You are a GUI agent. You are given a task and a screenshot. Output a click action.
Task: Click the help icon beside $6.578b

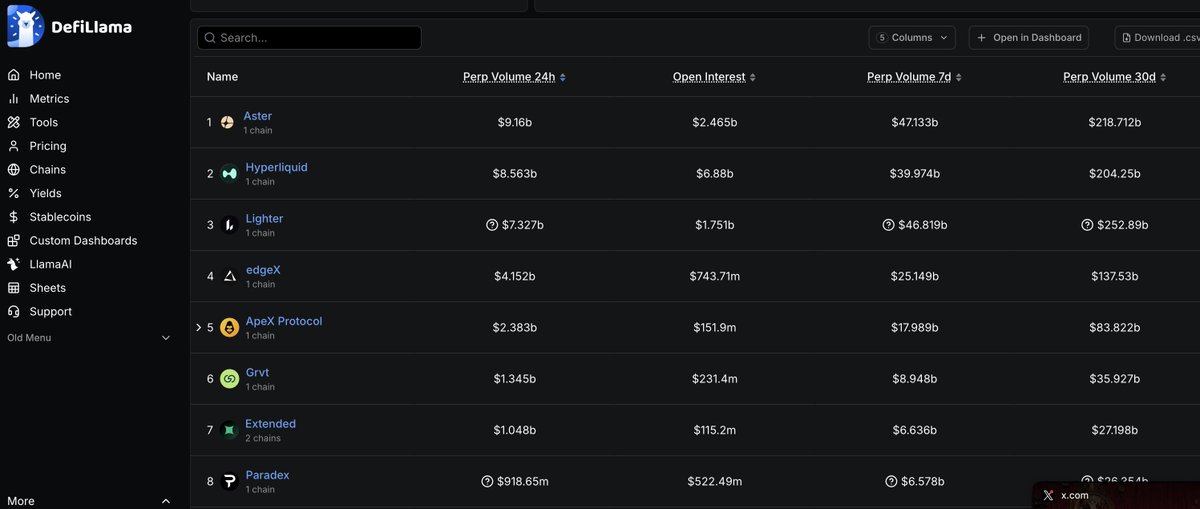tap(891, 481)
